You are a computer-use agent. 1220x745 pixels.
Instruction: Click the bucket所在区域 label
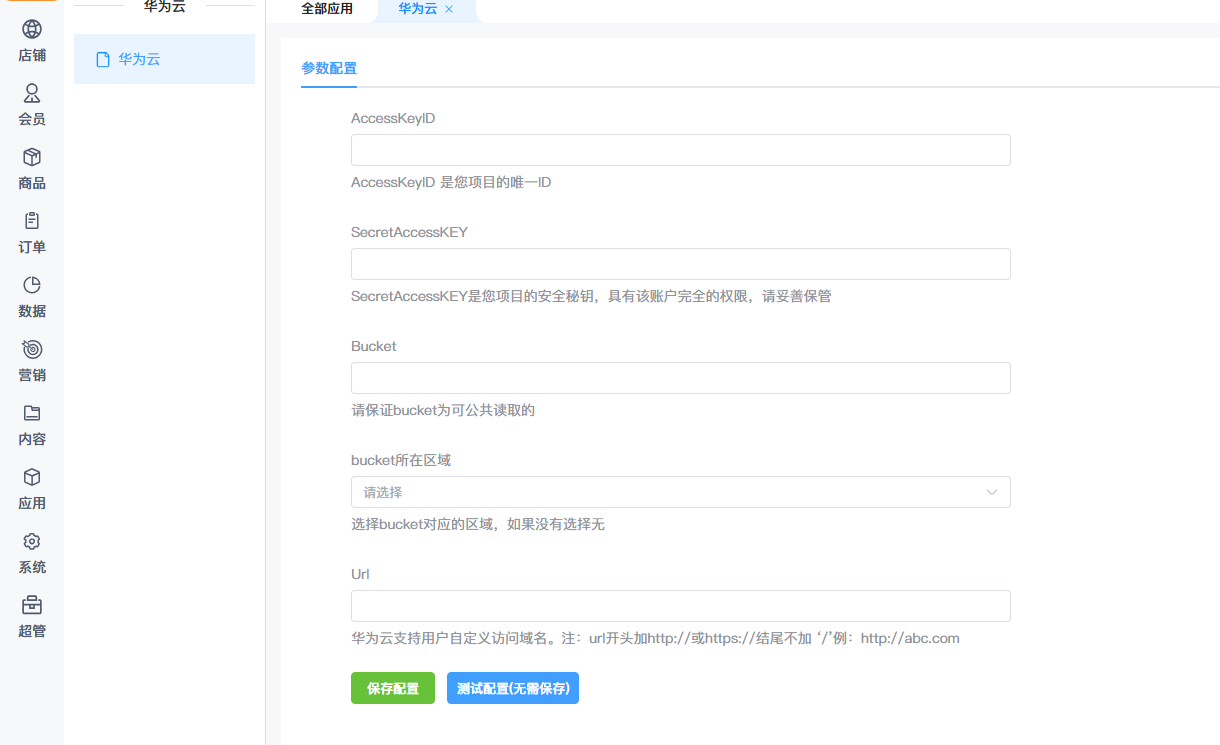(x=401, y=460)
